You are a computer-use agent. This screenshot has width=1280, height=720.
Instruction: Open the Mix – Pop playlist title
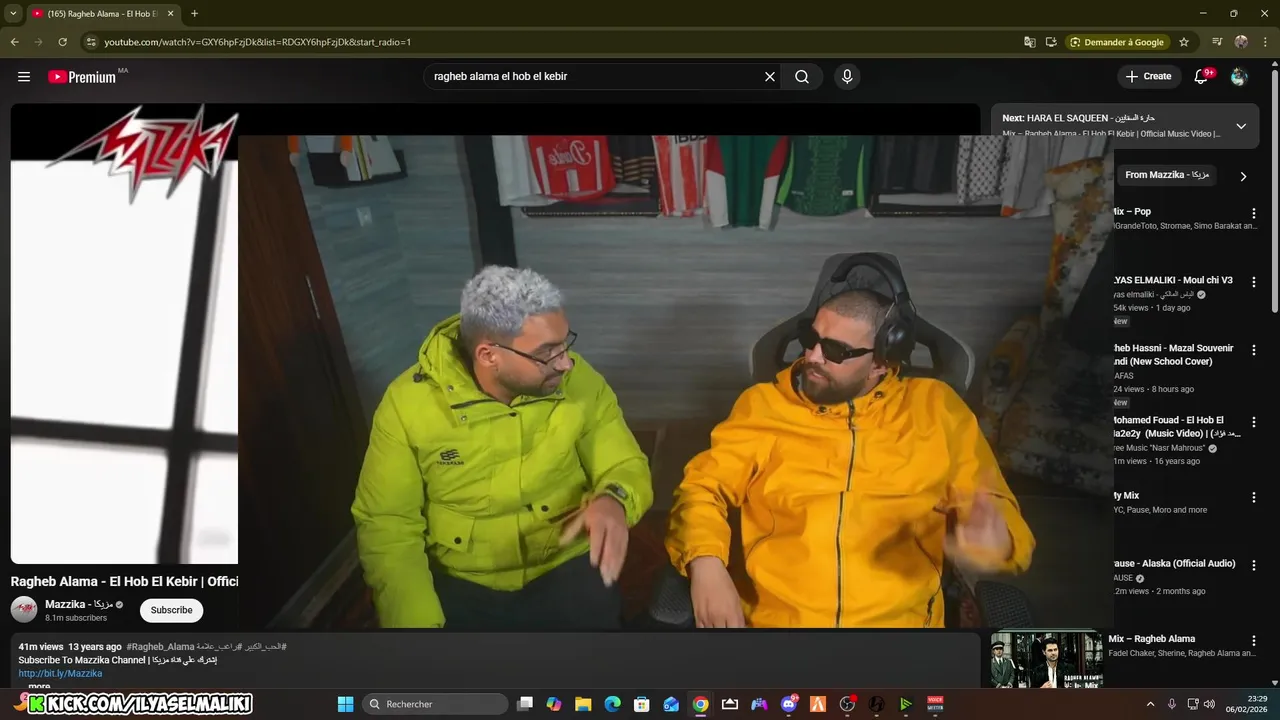click(1131, 212)
